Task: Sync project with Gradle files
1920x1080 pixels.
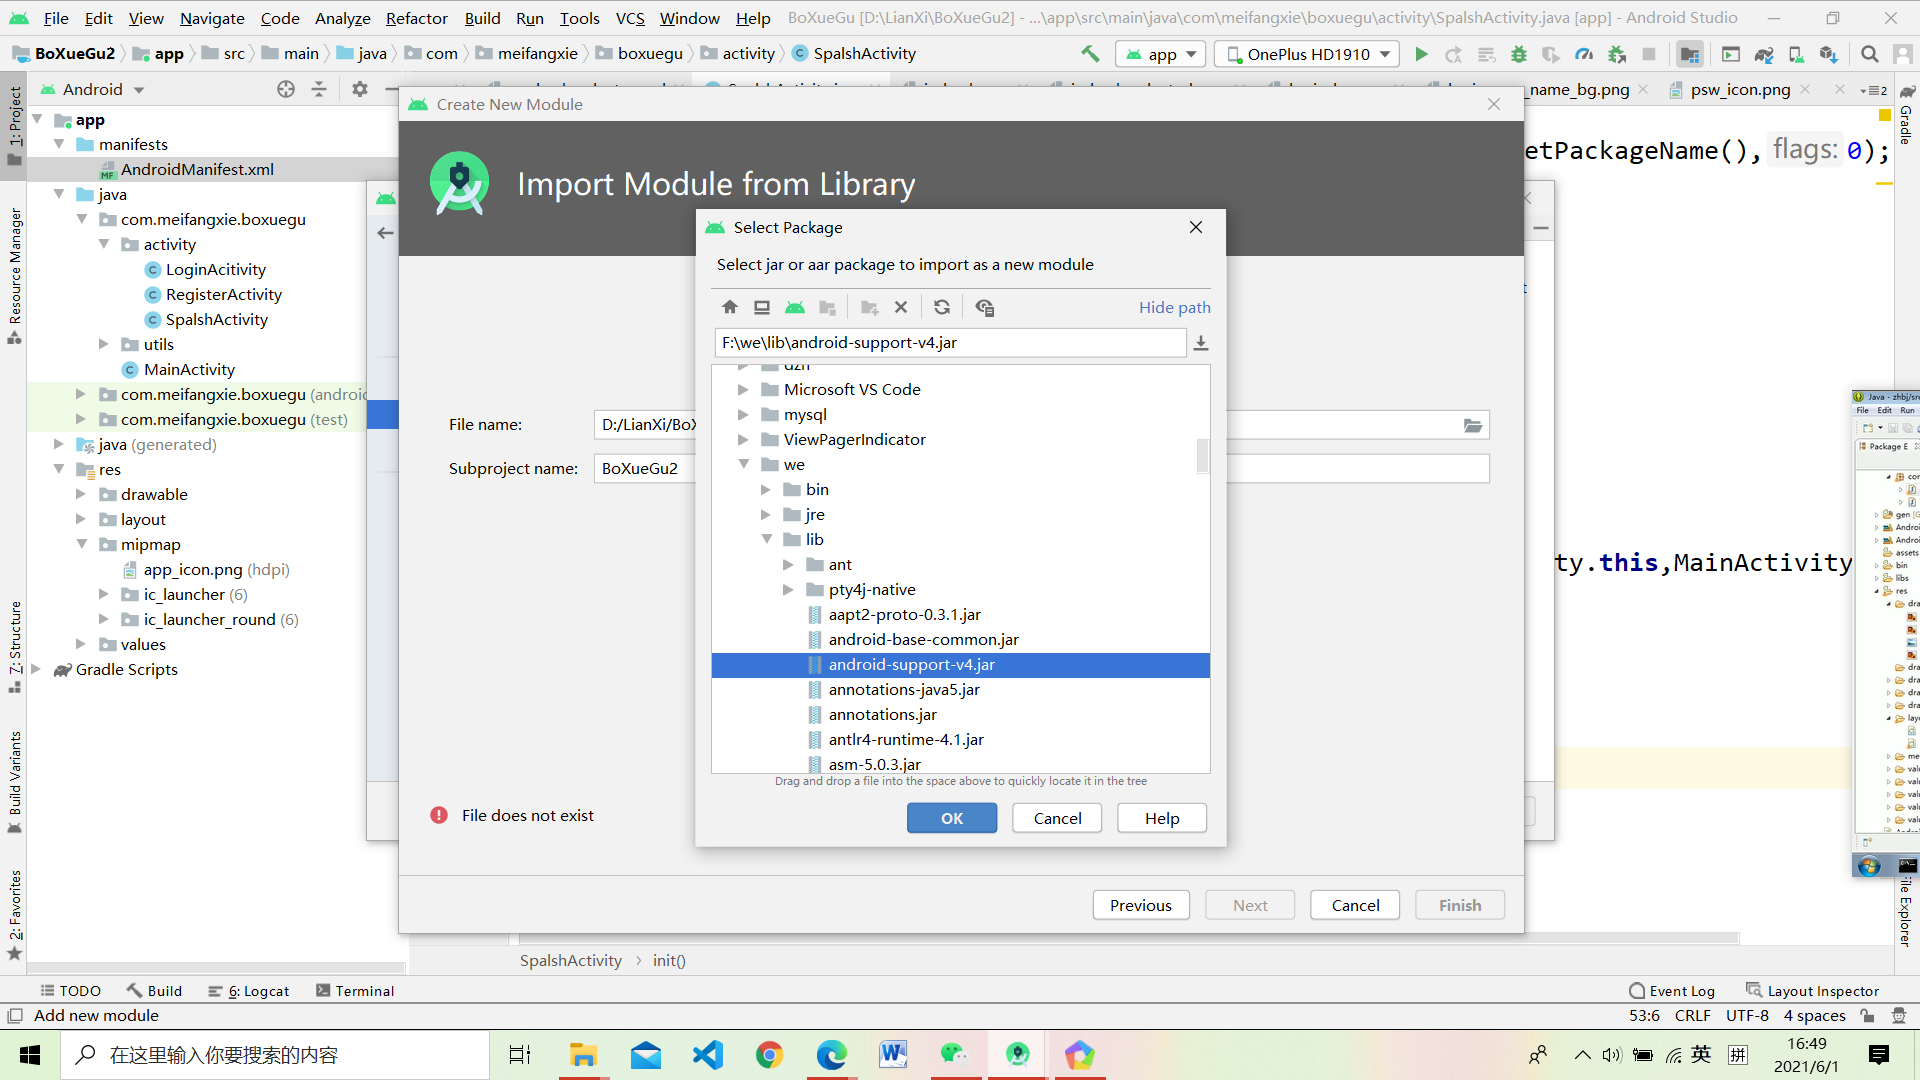Action: coord(1763,54)
